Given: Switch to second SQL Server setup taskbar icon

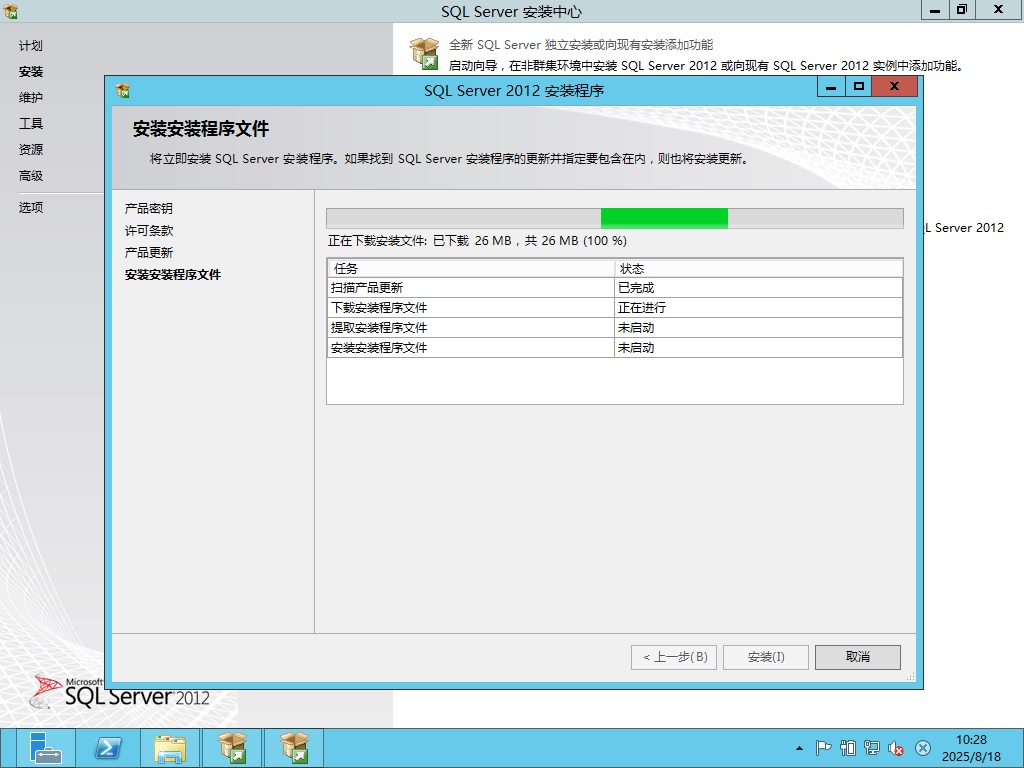Looking at the screenshot, I should pyautogui.click(x=294, y=748).
